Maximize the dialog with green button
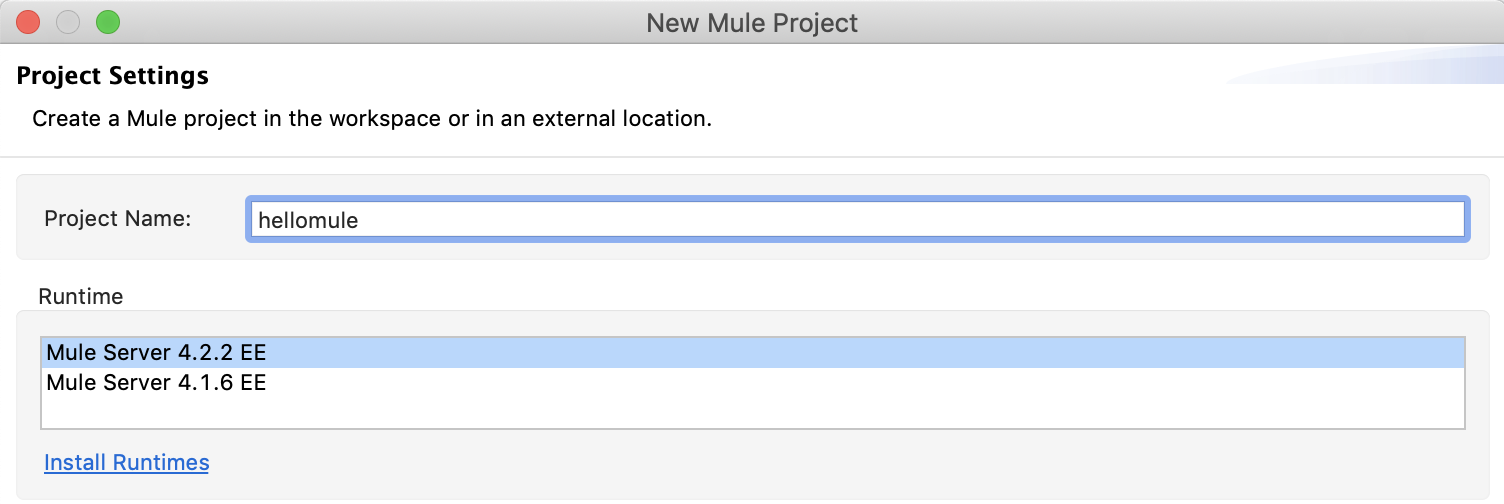 tap(107, 21)
